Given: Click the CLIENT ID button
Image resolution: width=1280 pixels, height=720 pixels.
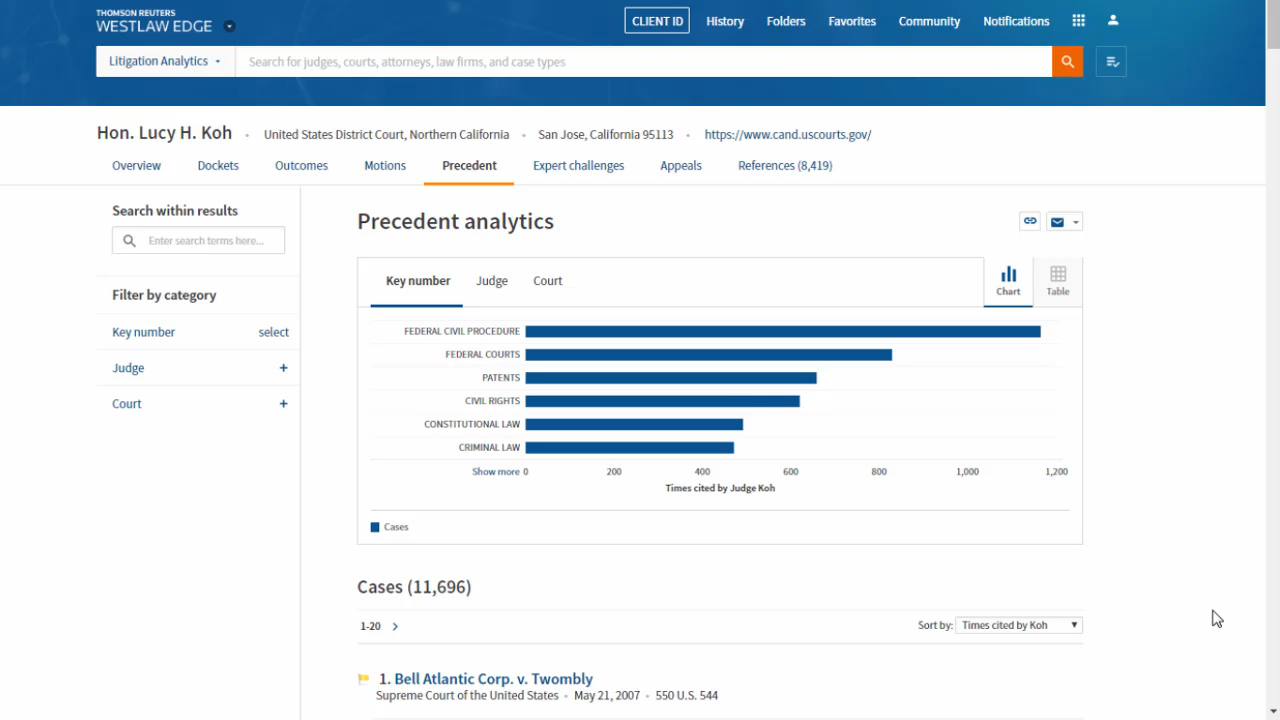Looking at the screenshot, I should [x=657, y=21].
